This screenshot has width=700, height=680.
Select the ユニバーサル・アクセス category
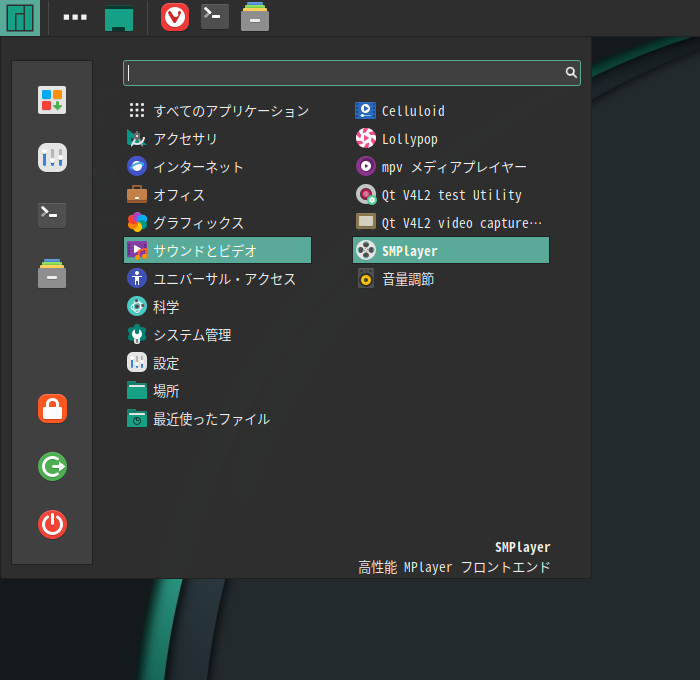[x=217, y=279]
